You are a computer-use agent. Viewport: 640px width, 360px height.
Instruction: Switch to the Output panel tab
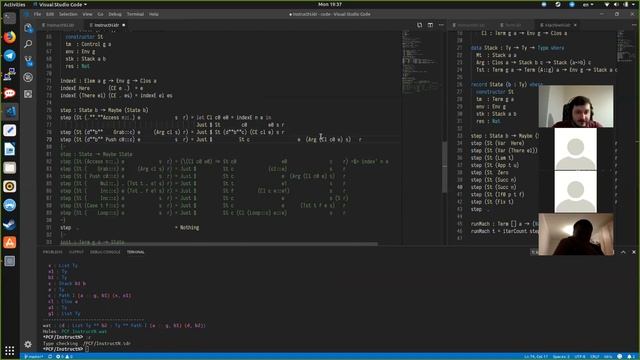76,252
